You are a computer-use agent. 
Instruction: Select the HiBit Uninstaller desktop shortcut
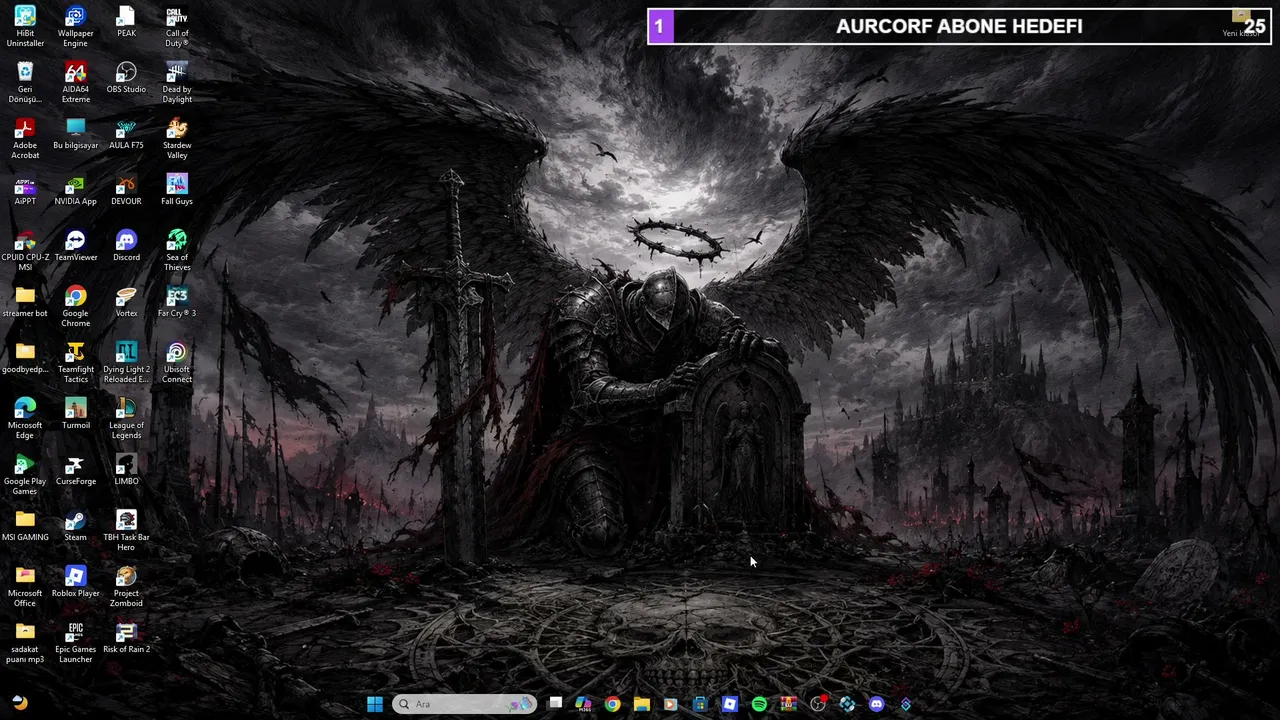point(25,27)
